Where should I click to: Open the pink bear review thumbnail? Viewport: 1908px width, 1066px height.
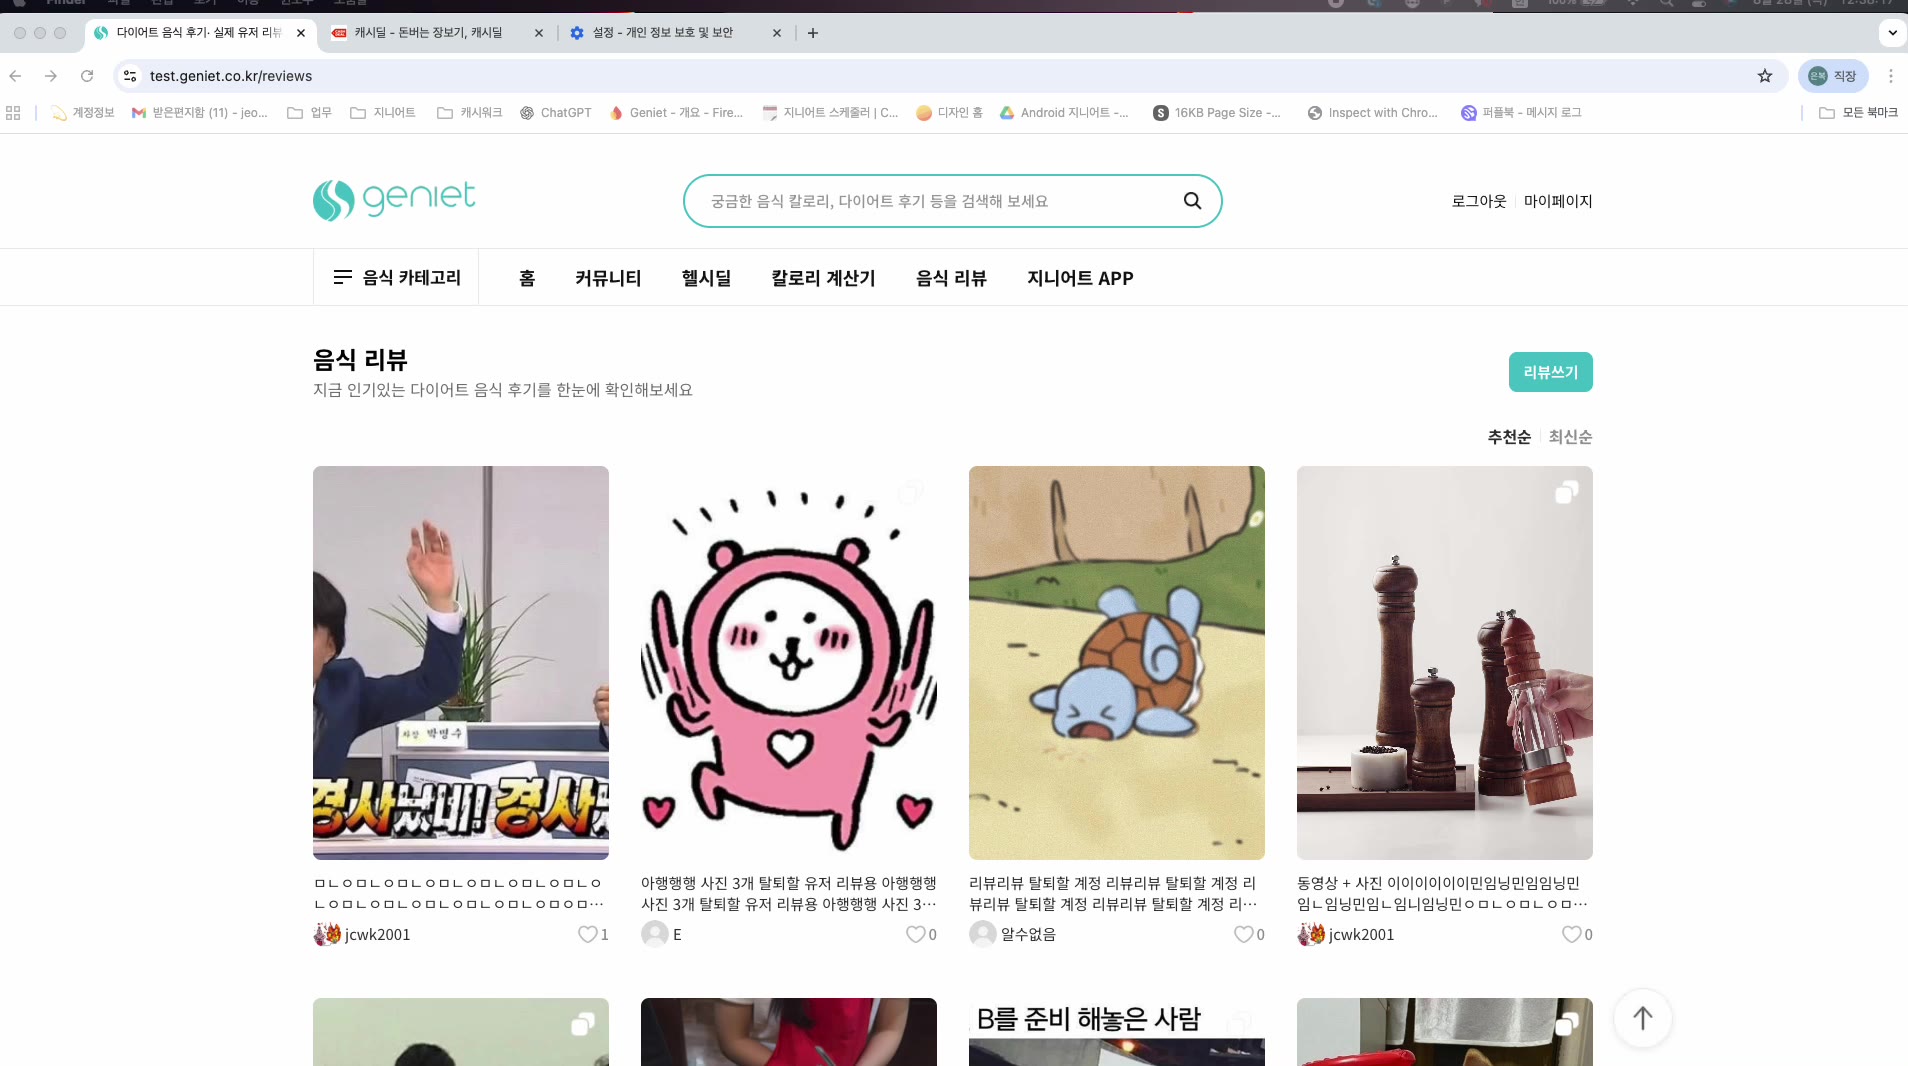point(788,662)
